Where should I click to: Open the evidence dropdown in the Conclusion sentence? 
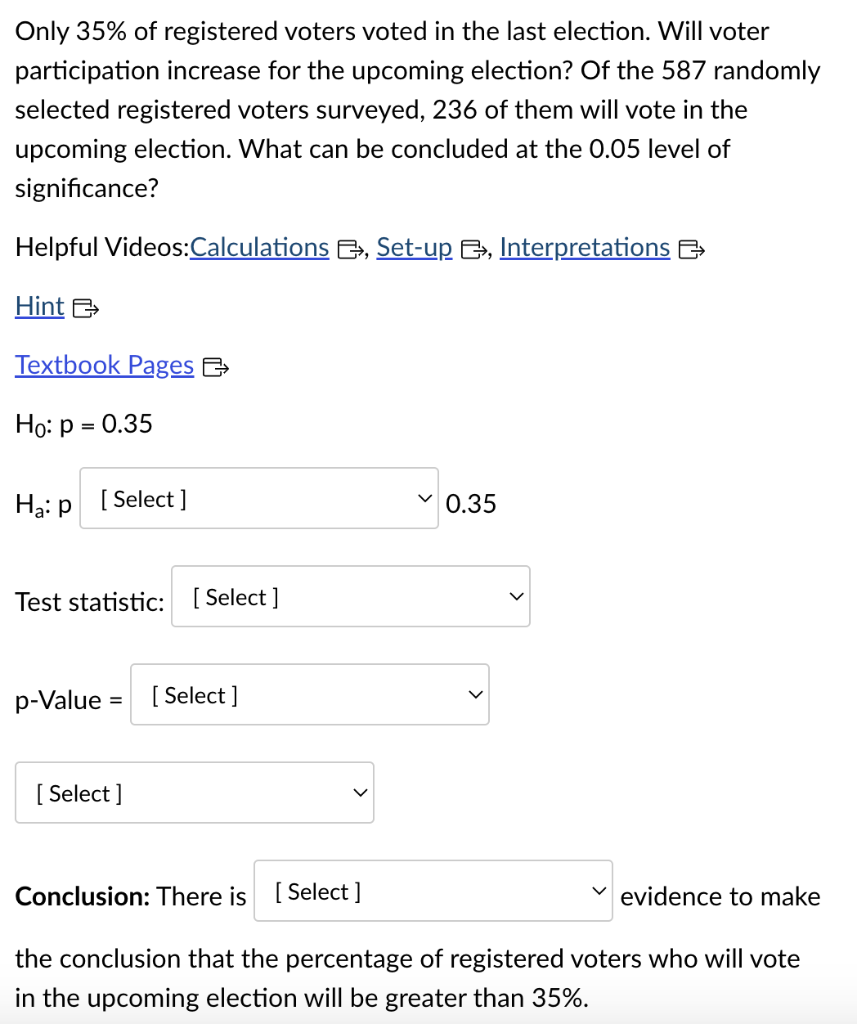(x=432, y=890)
